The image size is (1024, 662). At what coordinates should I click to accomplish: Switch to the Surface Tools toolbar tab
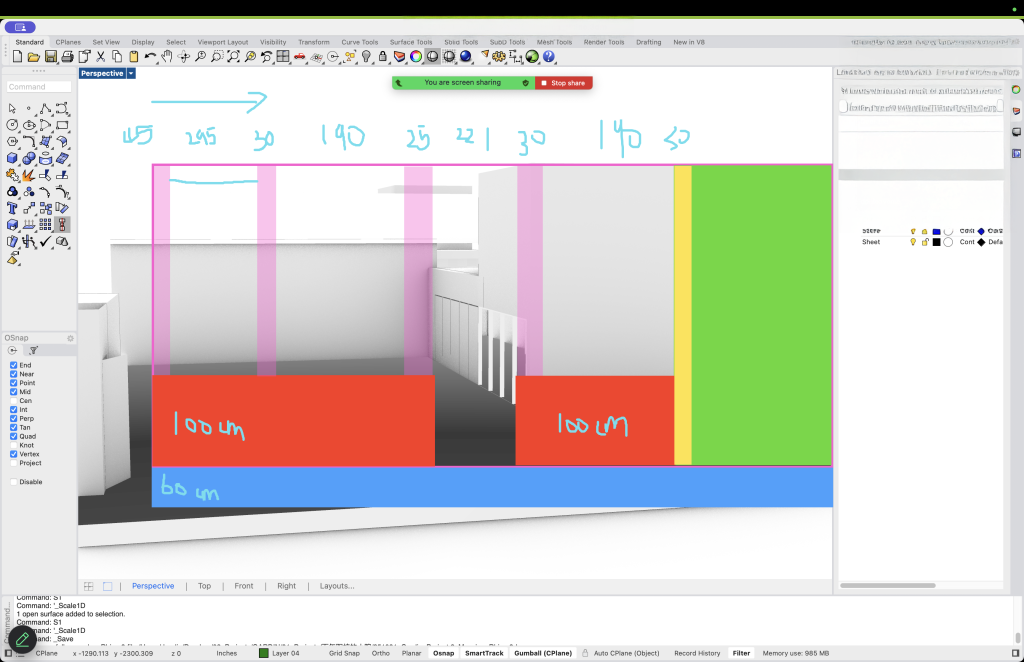[x=411, y=42]
